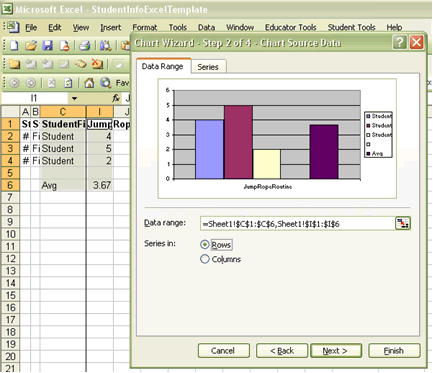Select the Series in Columns option

coord(205,259)
